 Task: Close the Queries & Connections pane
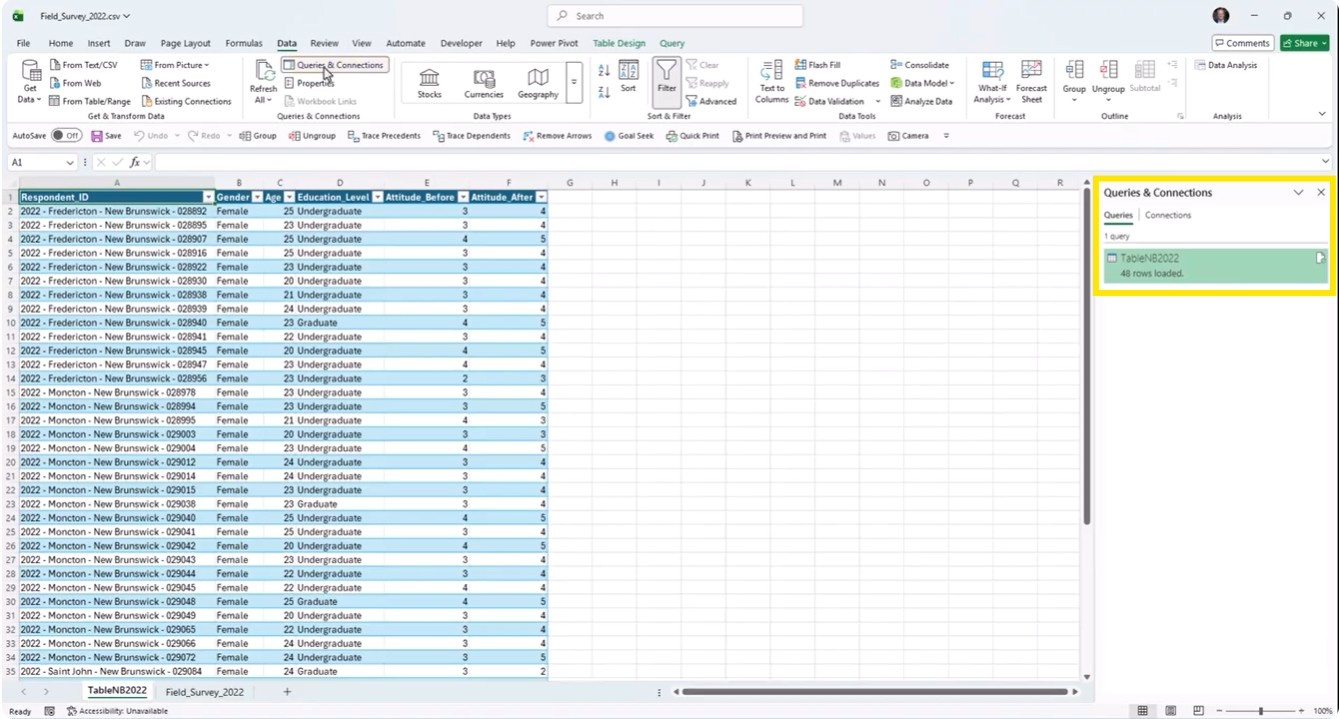(1321, 192)
